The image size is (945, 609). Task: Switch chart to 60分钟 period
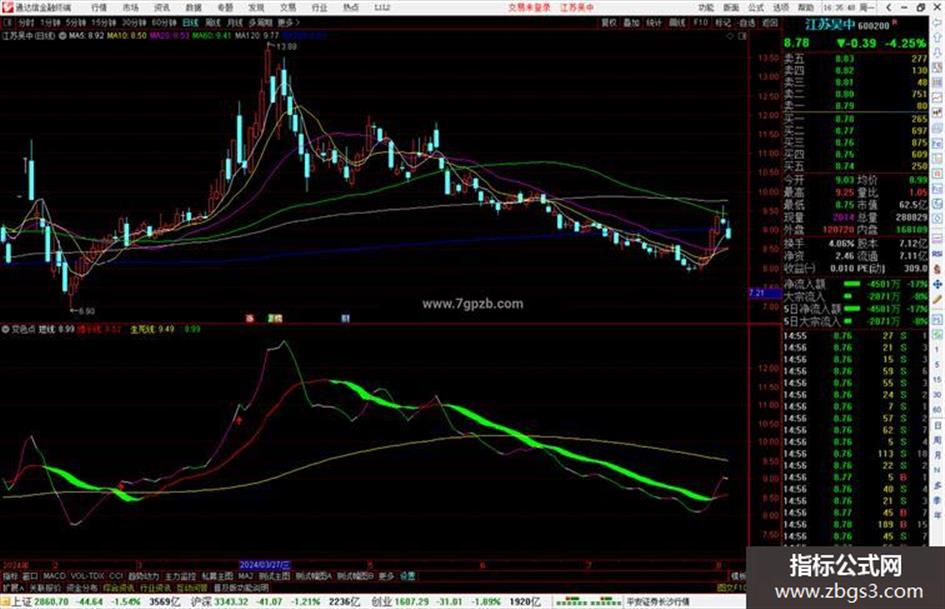coord(163,22)
